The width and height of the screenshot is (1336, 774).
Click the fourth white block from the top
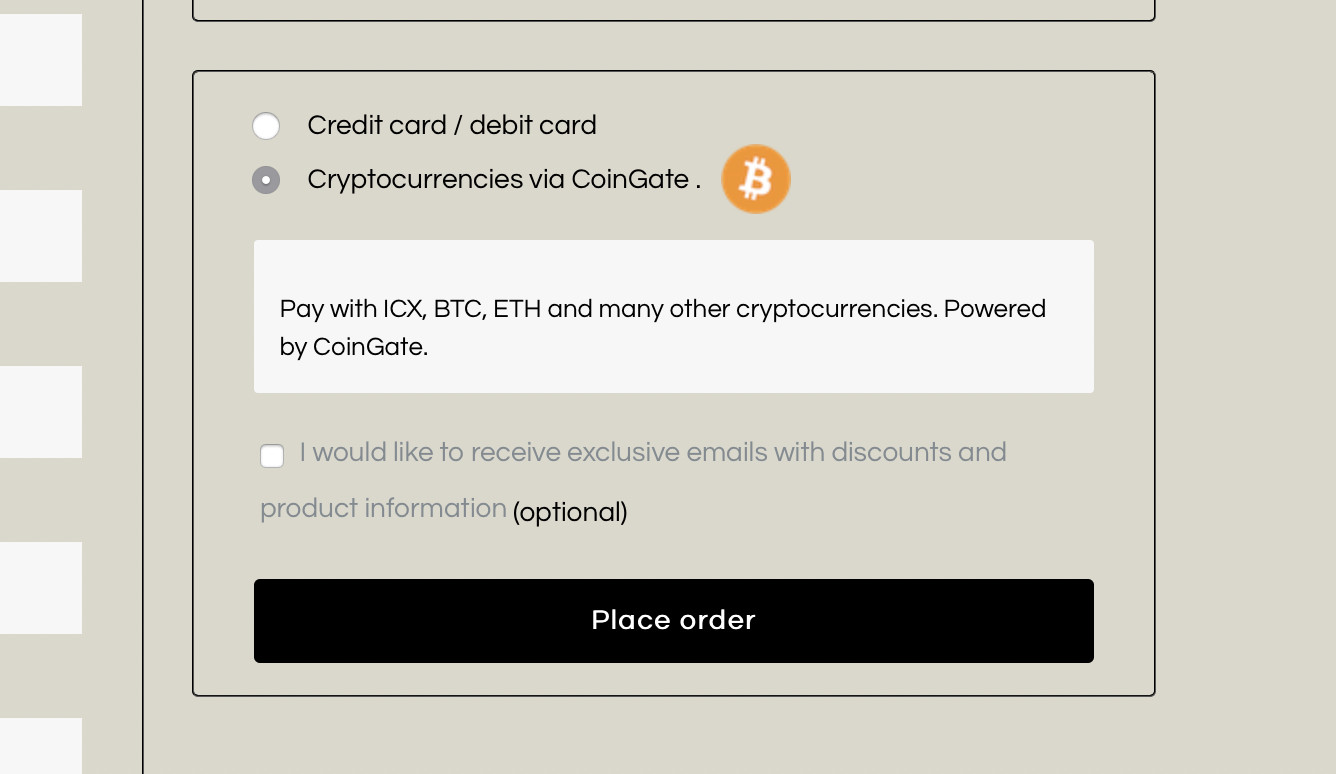(x=40, y=588)
